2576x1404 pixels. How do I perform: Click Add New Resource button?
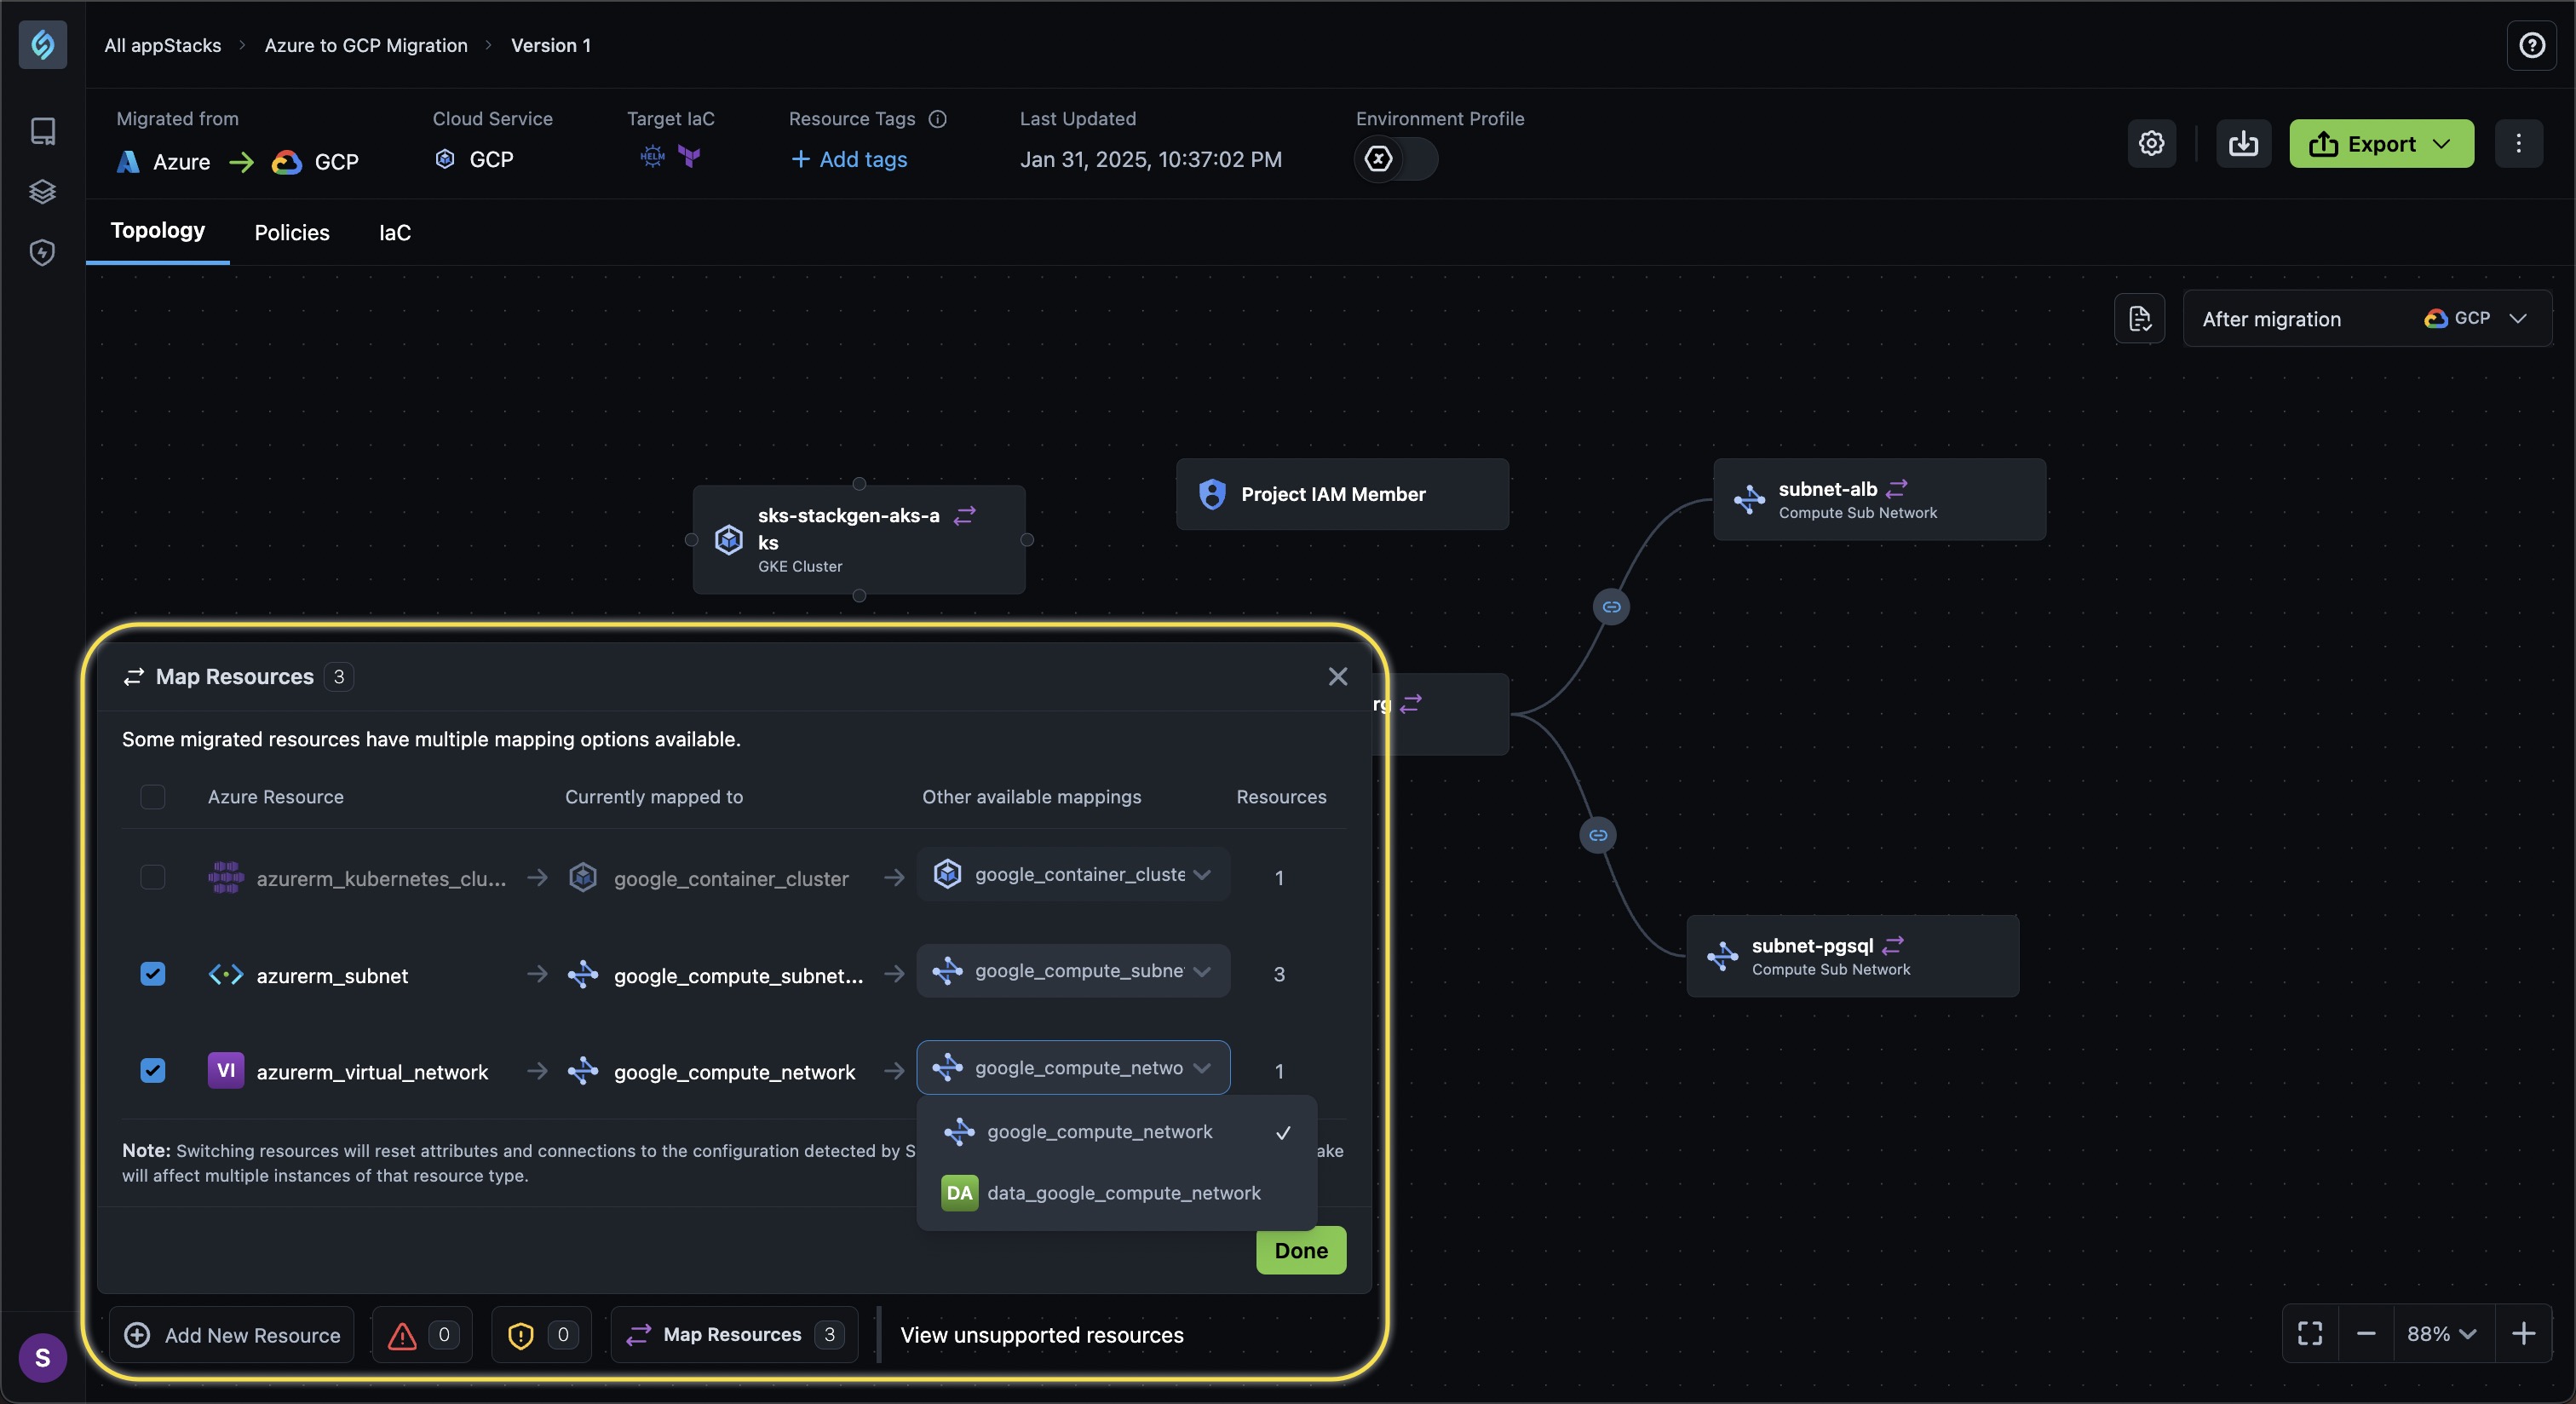pos(232,1335)
